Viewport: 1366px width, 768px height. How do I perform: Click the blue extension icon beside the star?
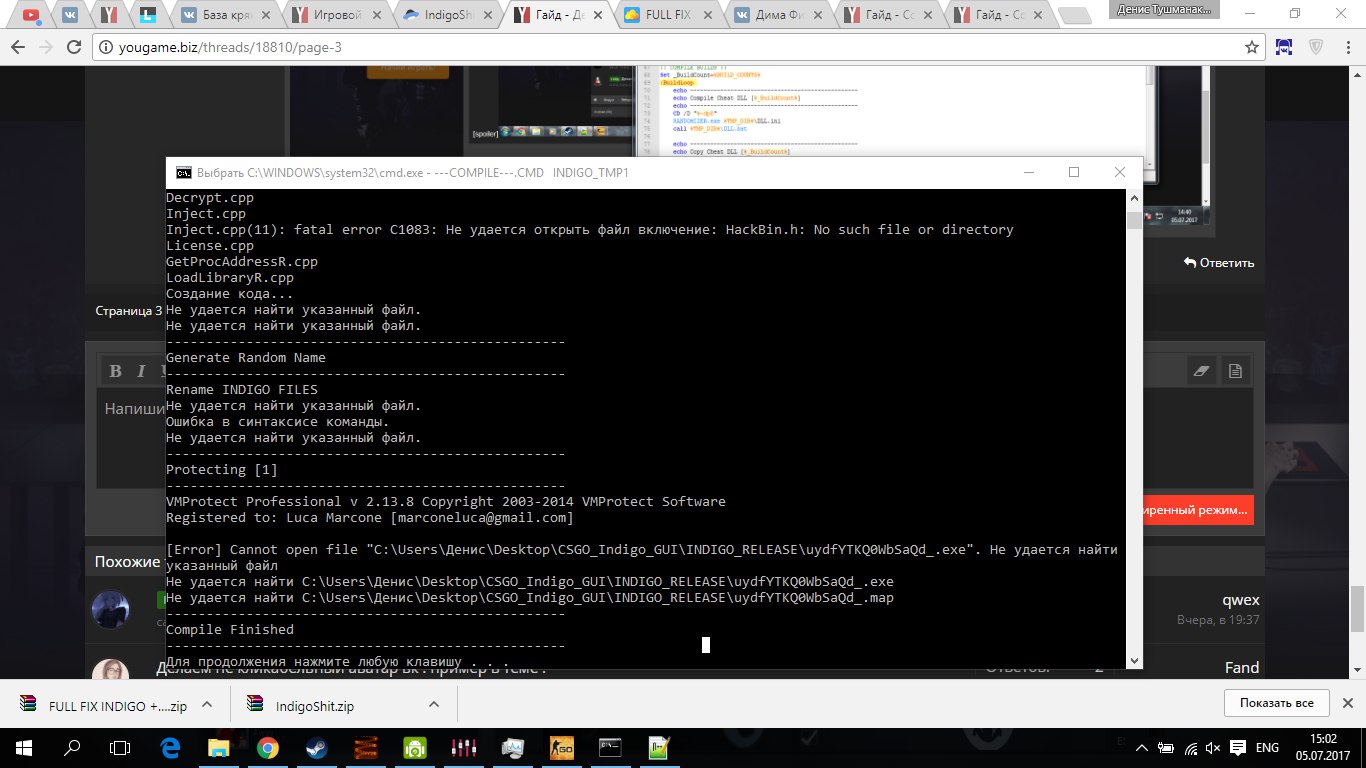(x=1285, y=47)
